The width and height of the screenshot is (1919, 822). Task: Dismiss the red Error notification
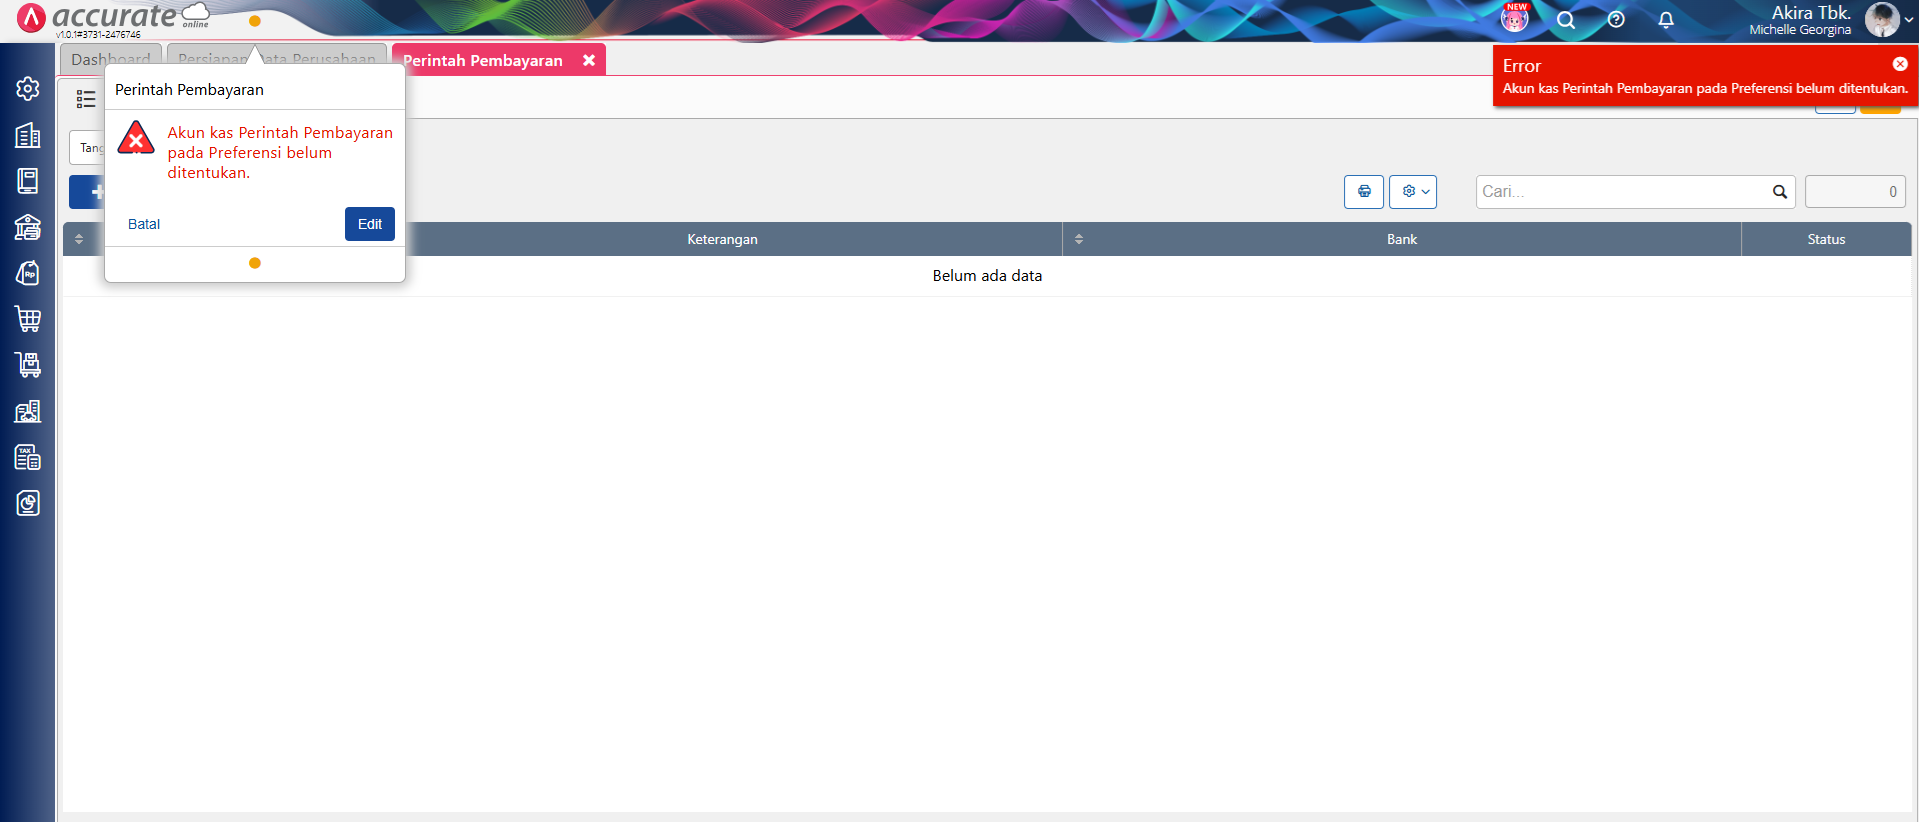[1900, 64]
